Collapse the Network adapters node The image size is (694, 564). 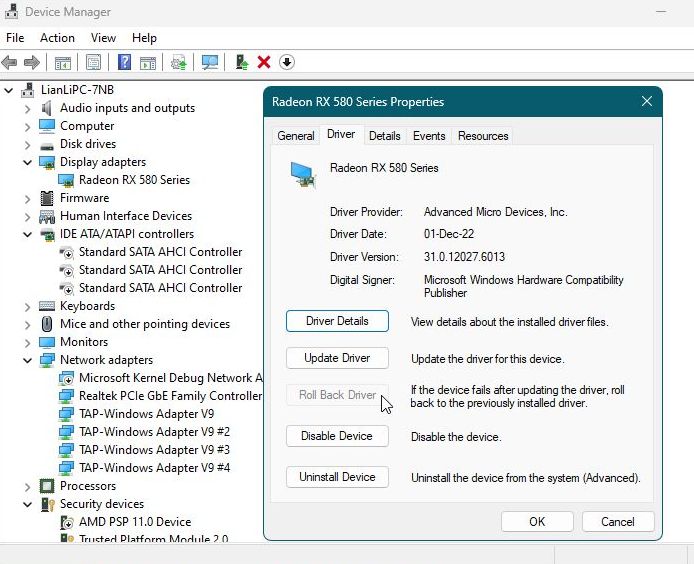[x=27, y=360]
